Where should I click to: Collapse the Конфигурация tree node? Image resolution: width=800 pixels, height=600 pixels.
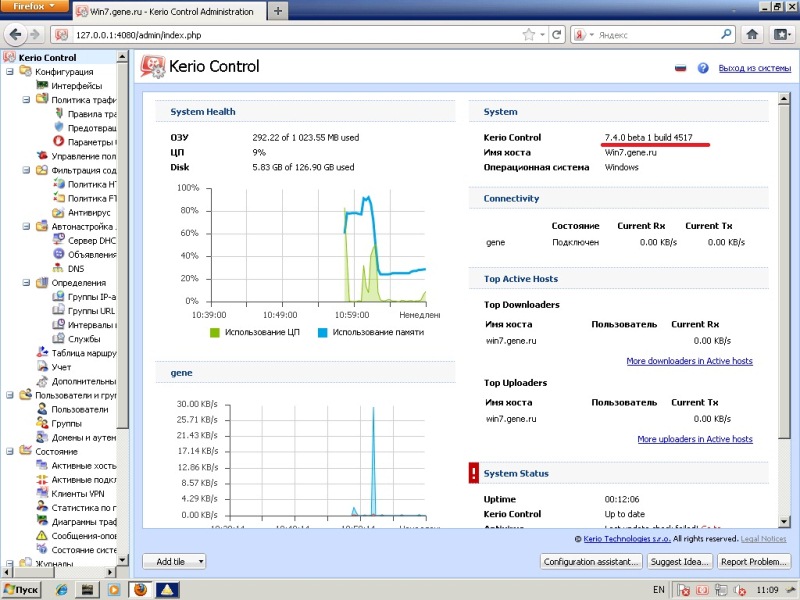tap(10, 71)
